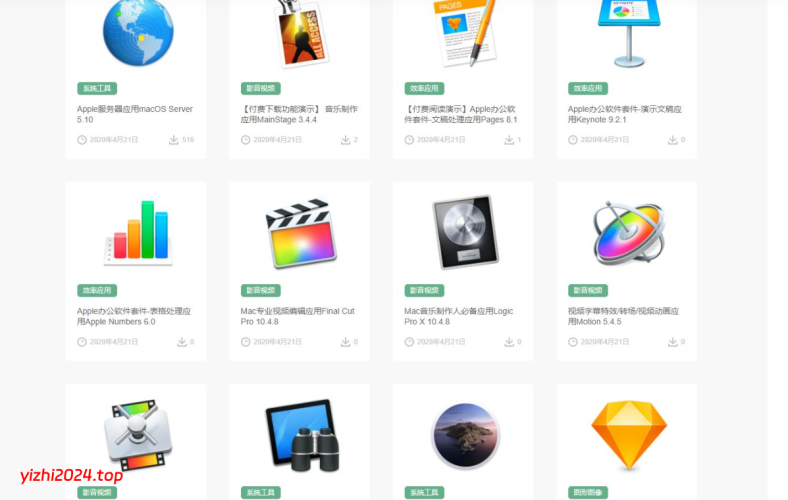The image size is (788, 500).
Task: Click download icon on Pages 8.1 card
Action: pyautogui.click(x=509, y=140)
